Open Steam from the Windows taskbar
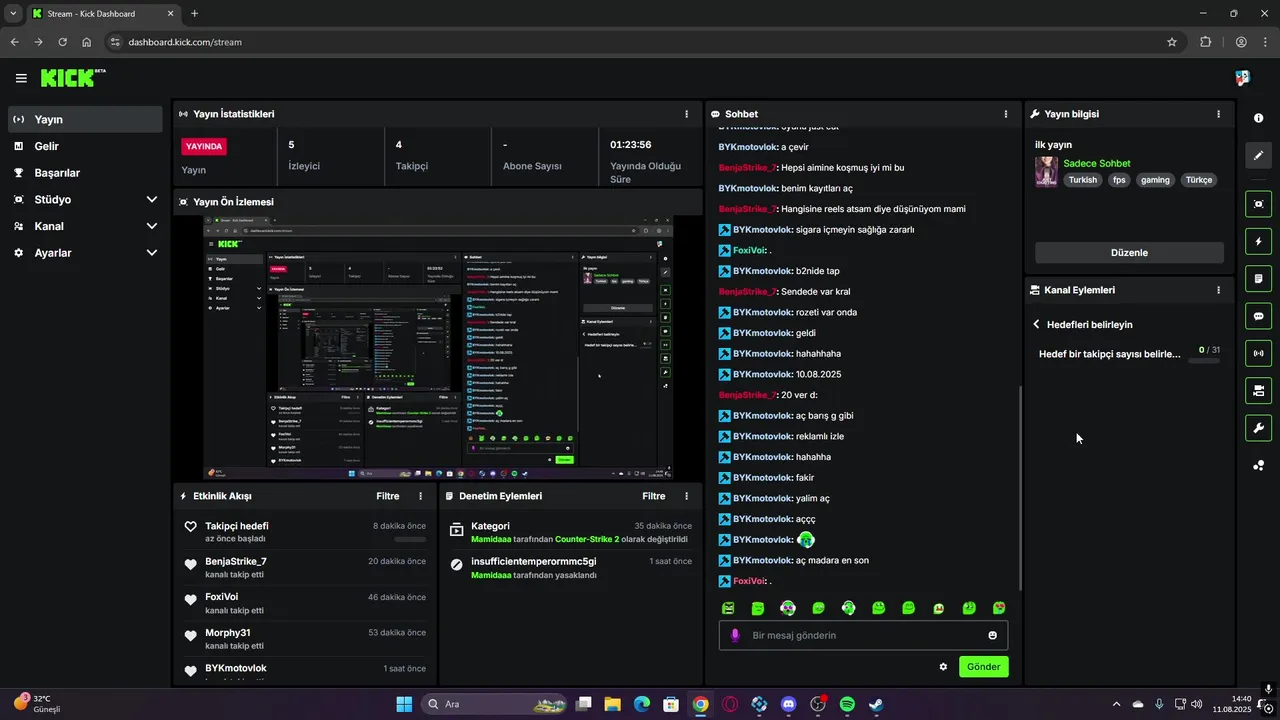Viewport: 1280px width, 720px height. [876, 704]
